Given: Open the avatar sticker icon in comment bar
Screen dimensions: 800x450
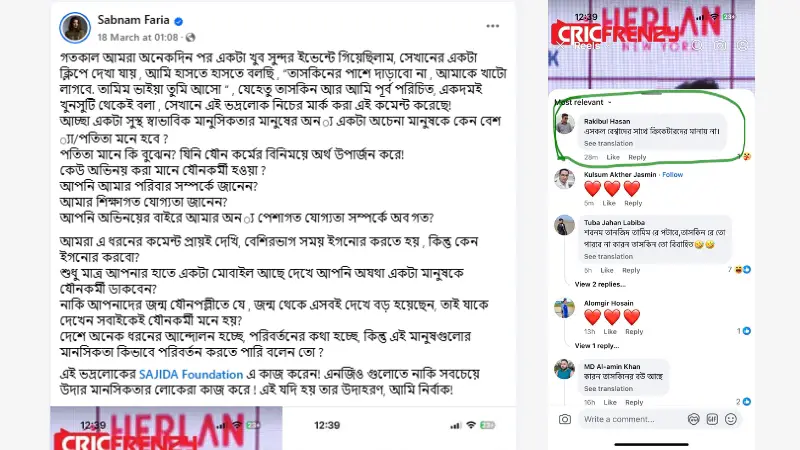Looking at the screenshot, I should [x=693, y=419].
